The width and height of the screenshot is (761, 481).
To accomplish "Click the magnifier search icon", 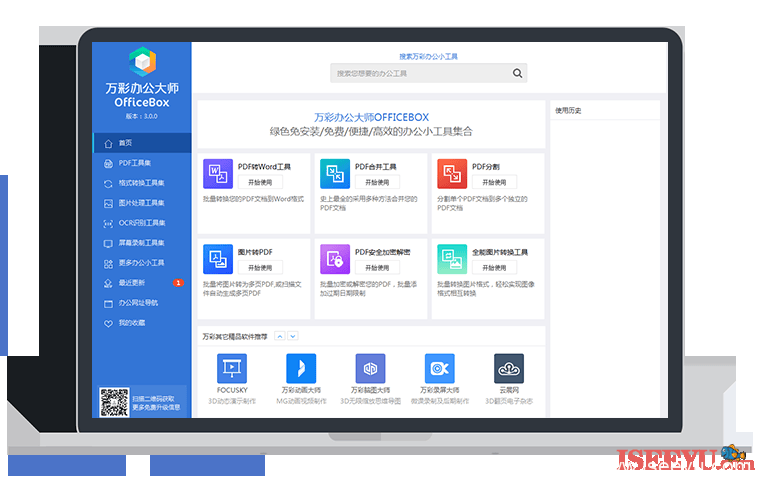I will click(517, 73).
